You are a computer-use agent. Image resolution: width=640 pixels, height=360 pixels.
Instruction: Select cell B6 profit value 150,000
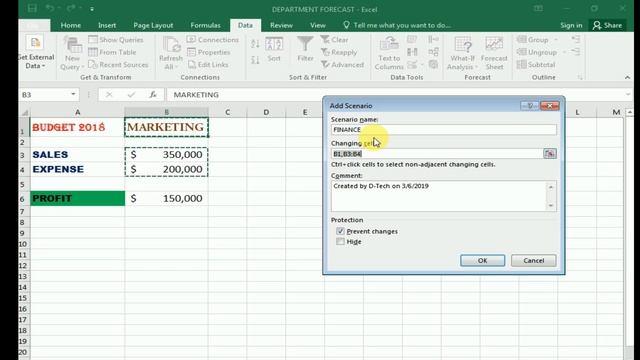click(167, 198)
